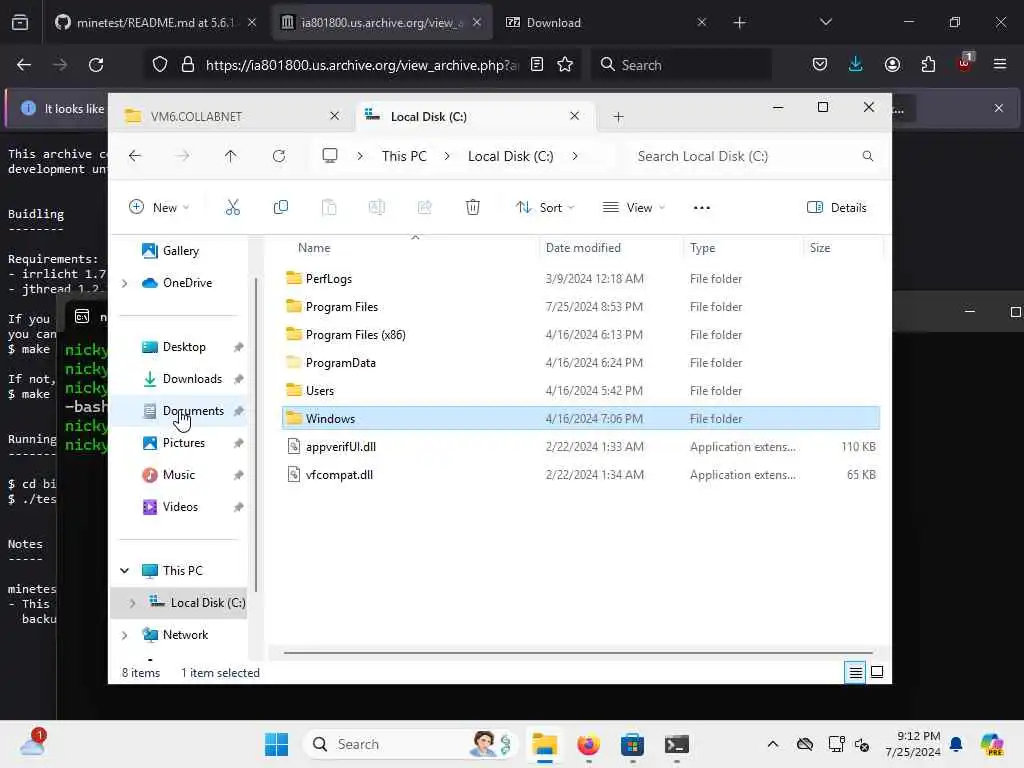This screenshot has height=768, width=1024.
Task: Open Firefox downloads panel
Action: [856, 65]
